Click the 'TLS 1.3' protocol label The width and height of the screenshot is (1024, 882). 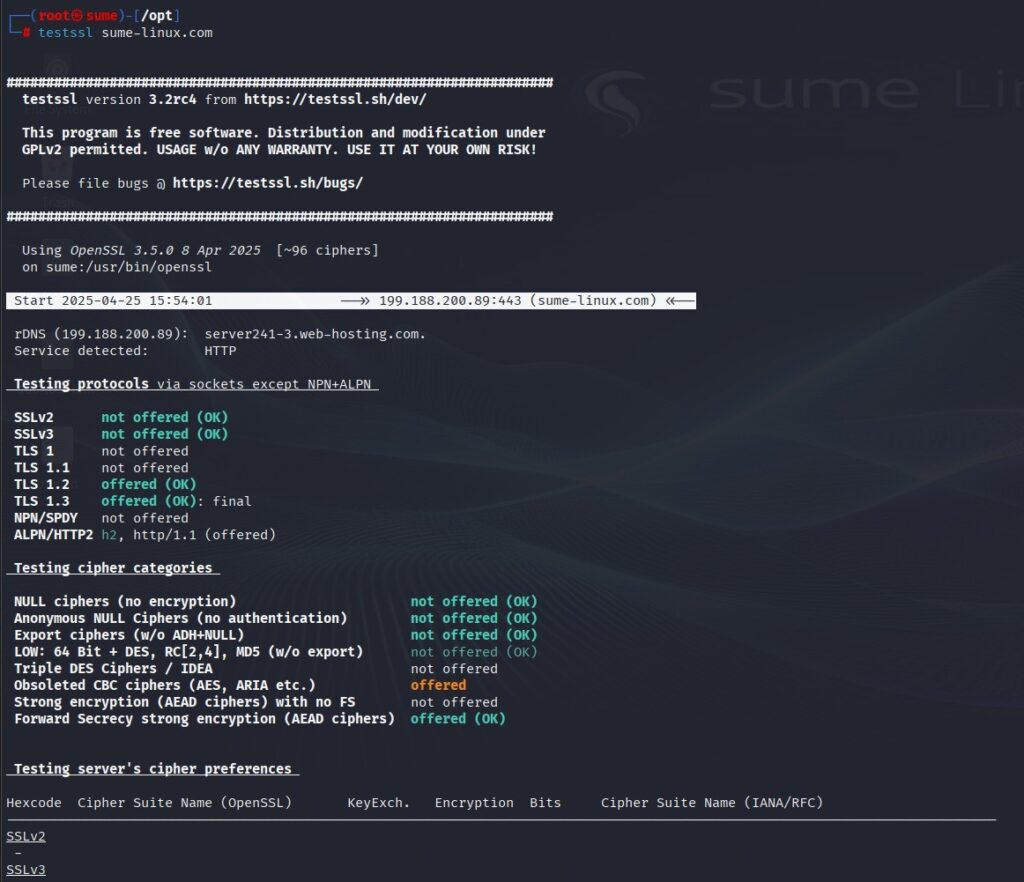tap(42, 501)
